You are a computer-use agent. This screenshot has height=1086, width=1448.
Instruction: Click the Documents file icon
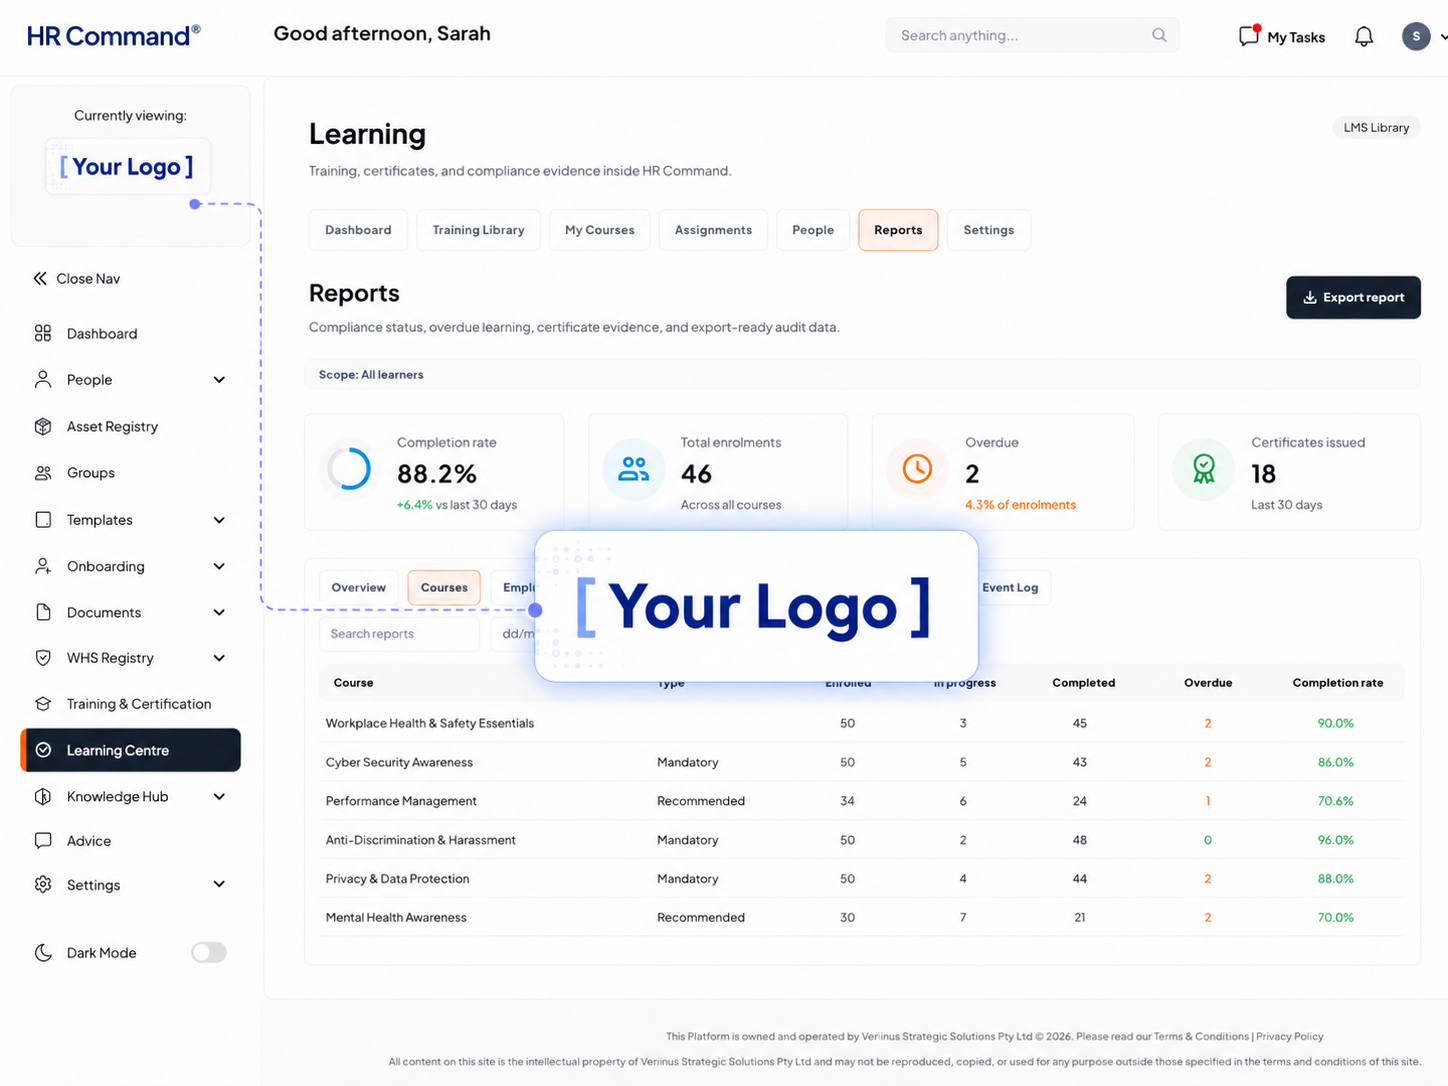point(43,612)
